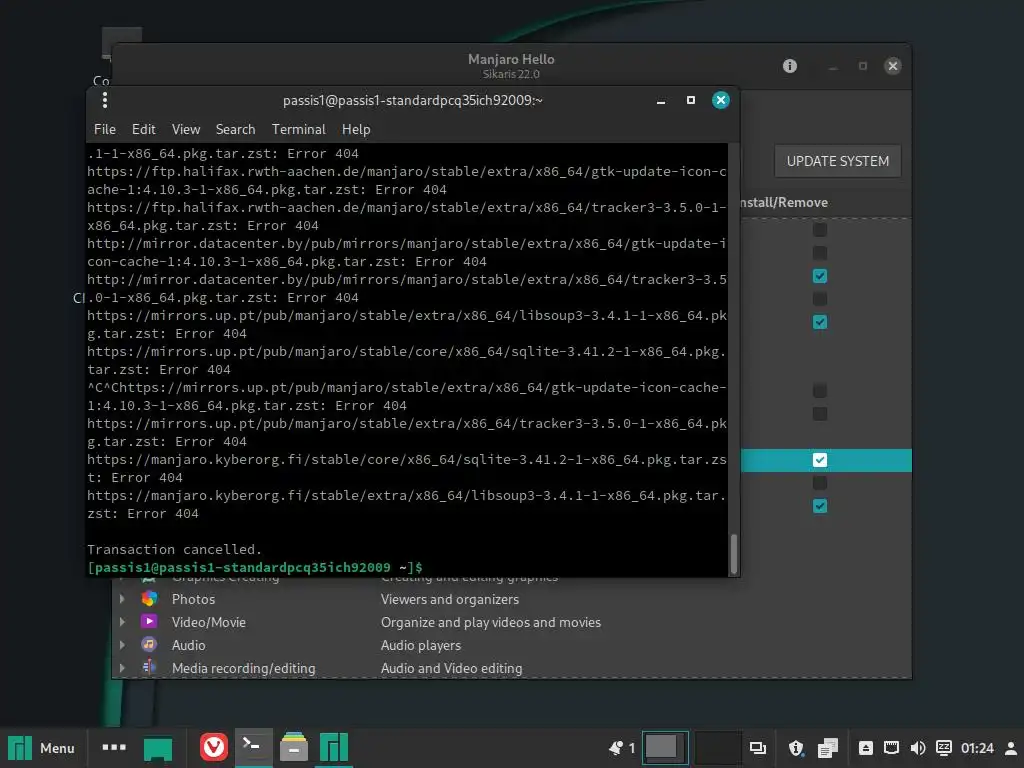Screen dimensions: 1024x768
Task: Tick the topmost checkbox under Install/Remove
Action: [x=820, y=230]
